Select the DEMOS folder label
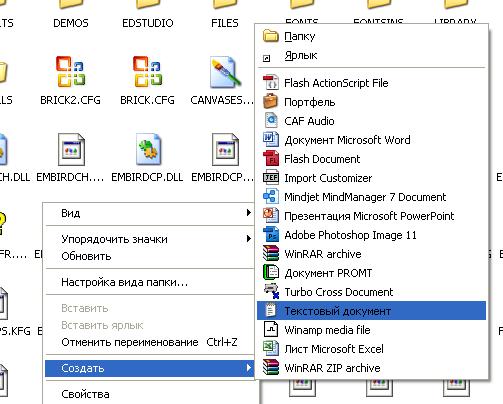Image resolution: width=503 pixels, height=404 pixels. coord(71,23)
